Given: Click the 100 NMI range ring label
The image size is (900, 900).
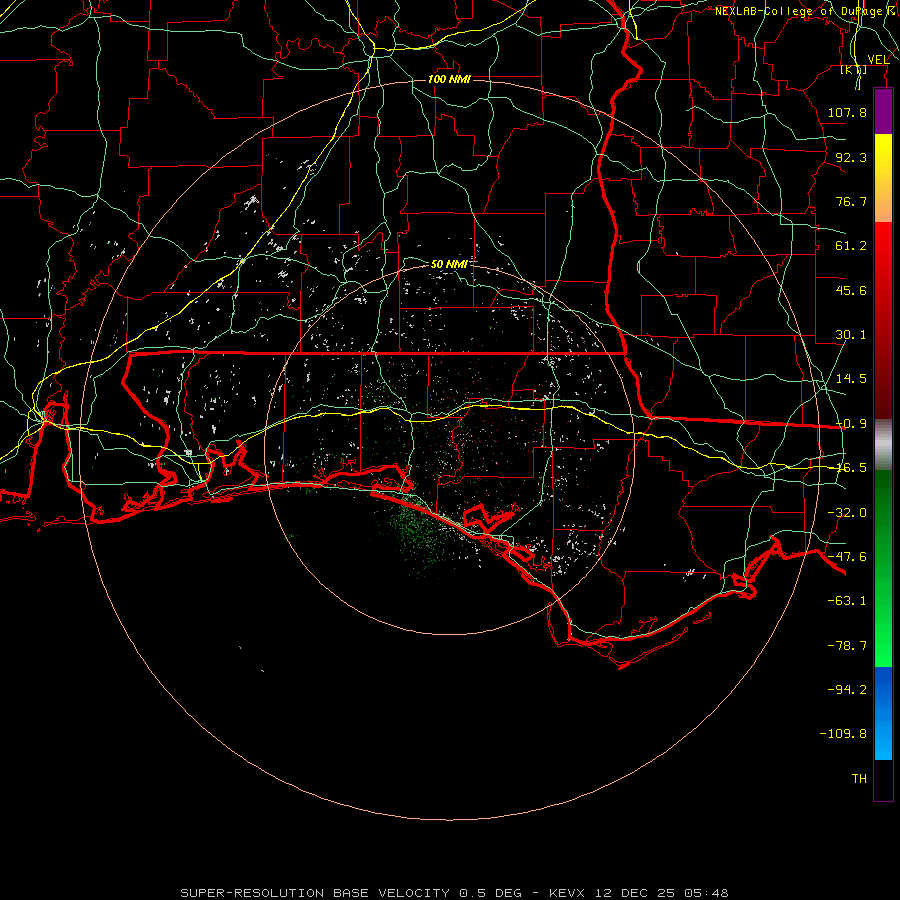Looking at the screenshot, I should click(449, 79).
